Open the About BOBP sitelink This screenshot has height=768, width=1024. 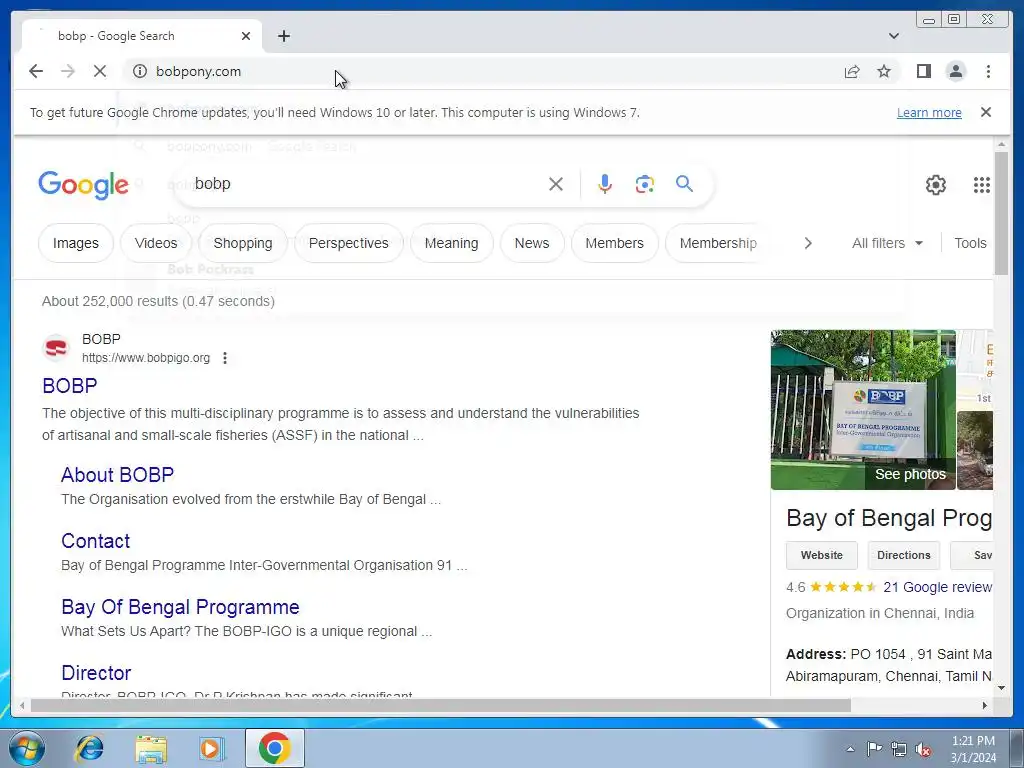click(x=118, y=475)
